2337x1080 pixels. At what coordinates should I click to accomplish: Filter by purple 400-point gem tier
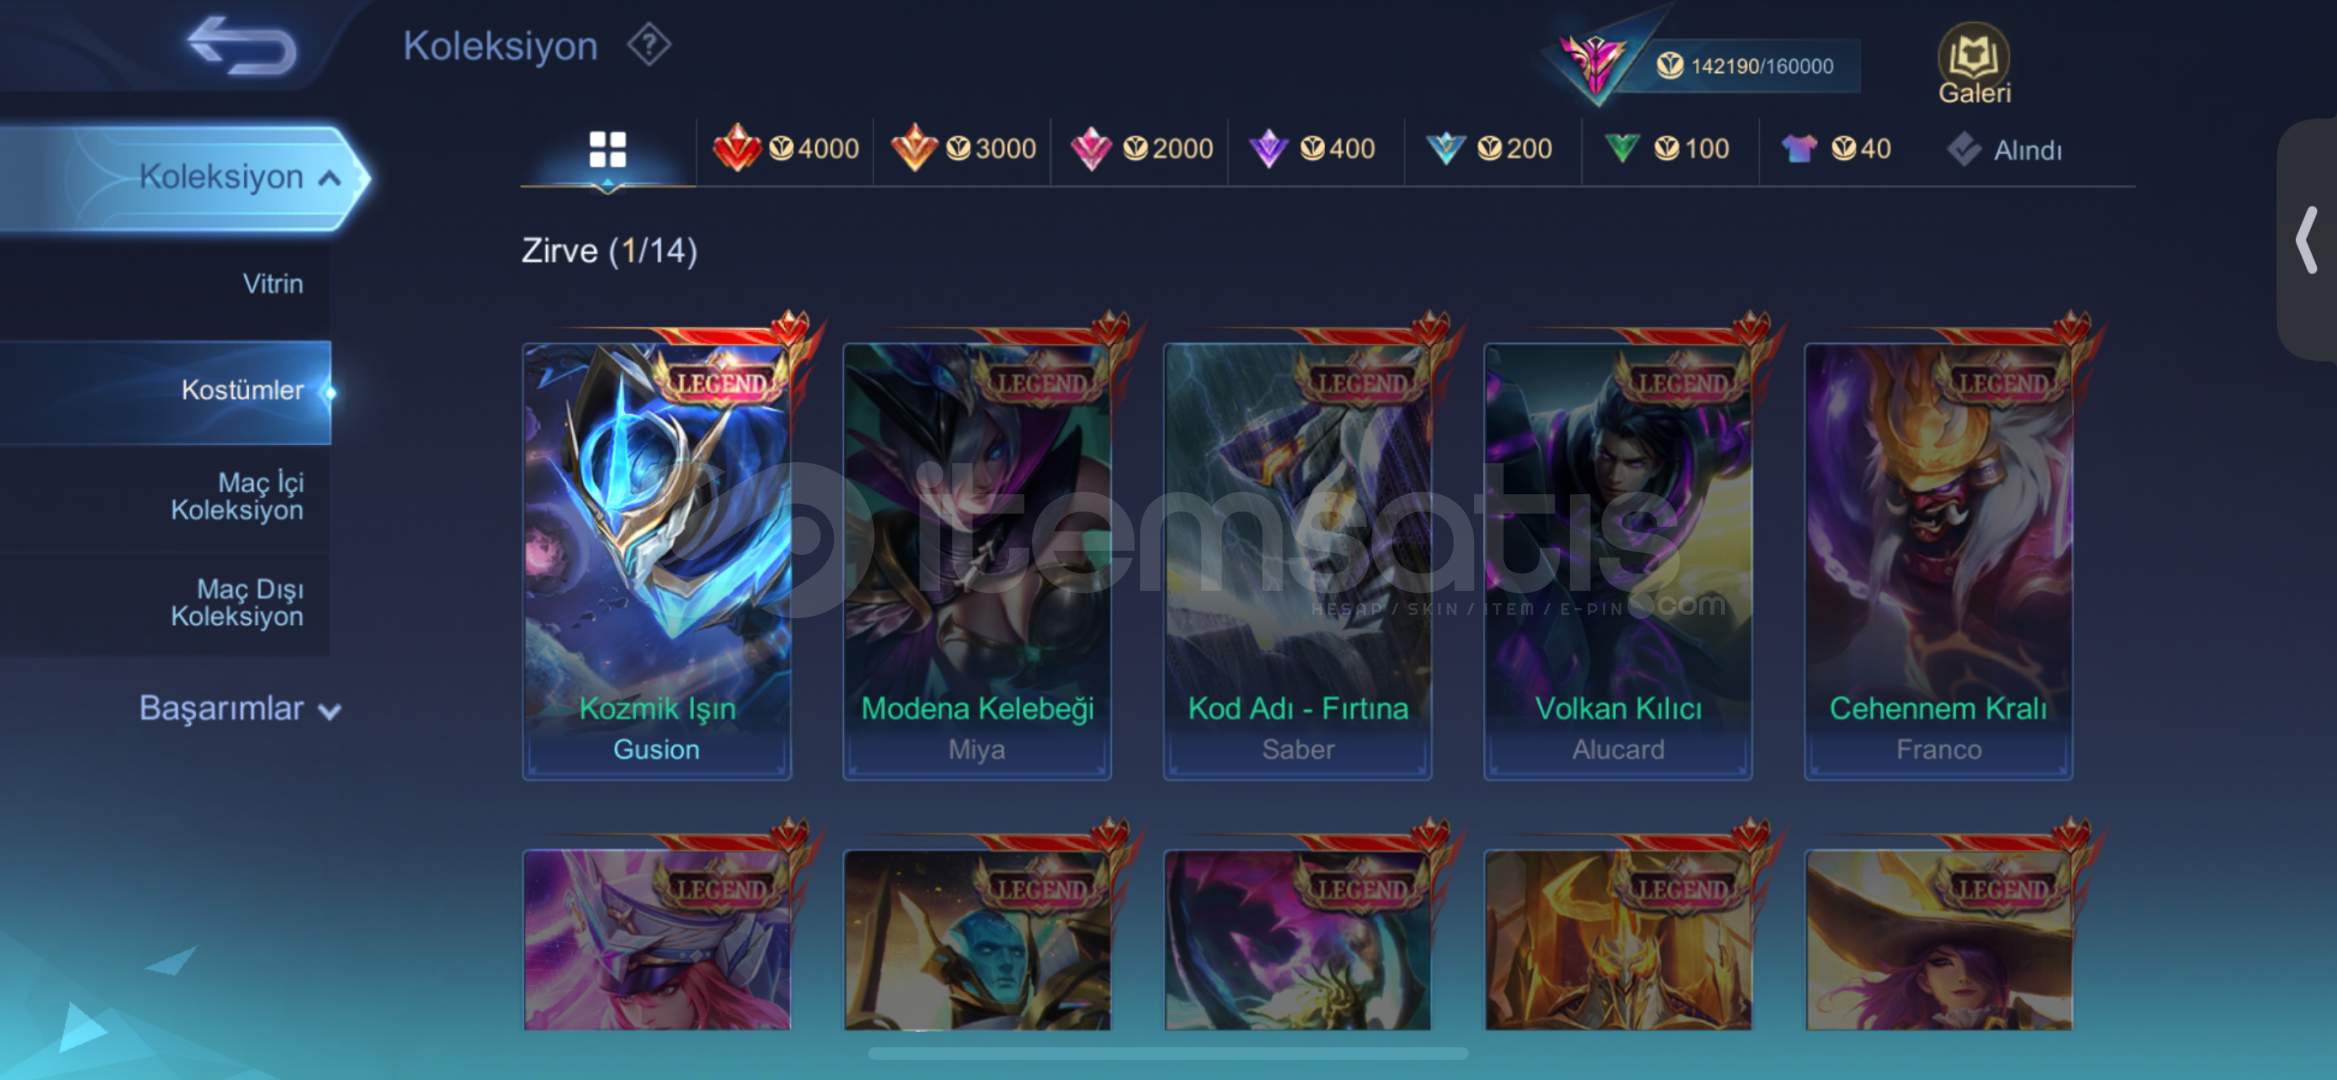1312,149
